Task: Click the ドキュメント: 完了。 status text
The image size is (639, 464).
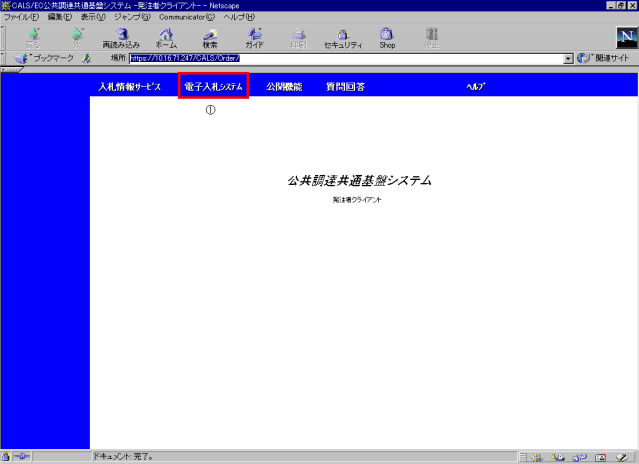Action: pyautogui.click(x=123, y=457)
